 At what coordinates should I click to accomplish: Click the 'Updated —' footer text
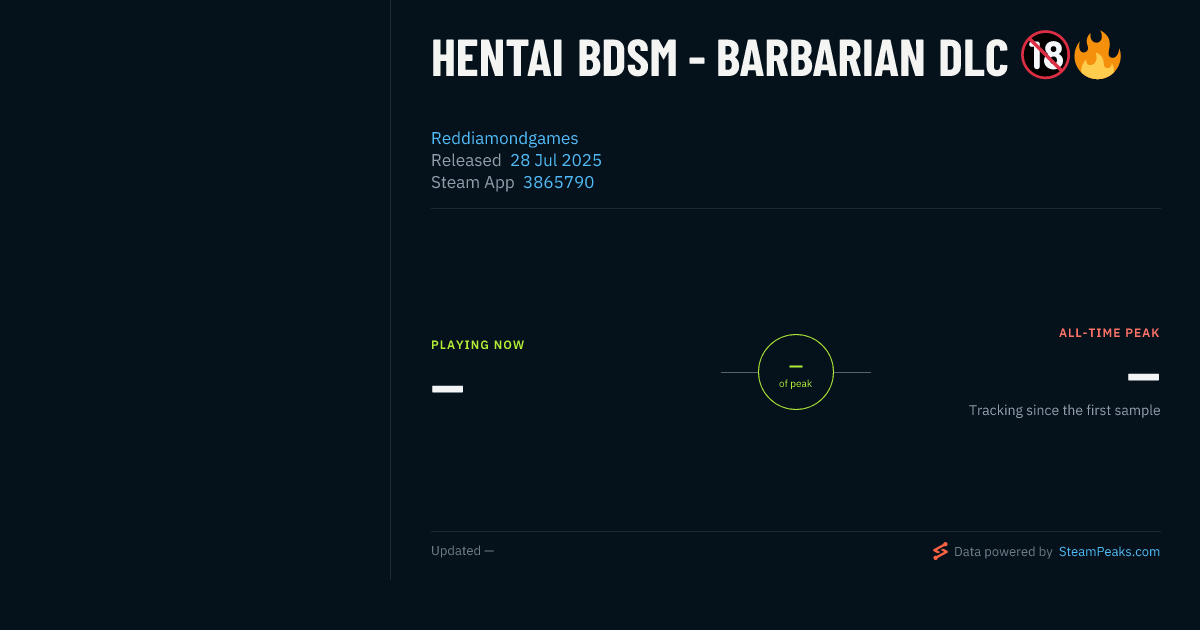coord(462,551)
